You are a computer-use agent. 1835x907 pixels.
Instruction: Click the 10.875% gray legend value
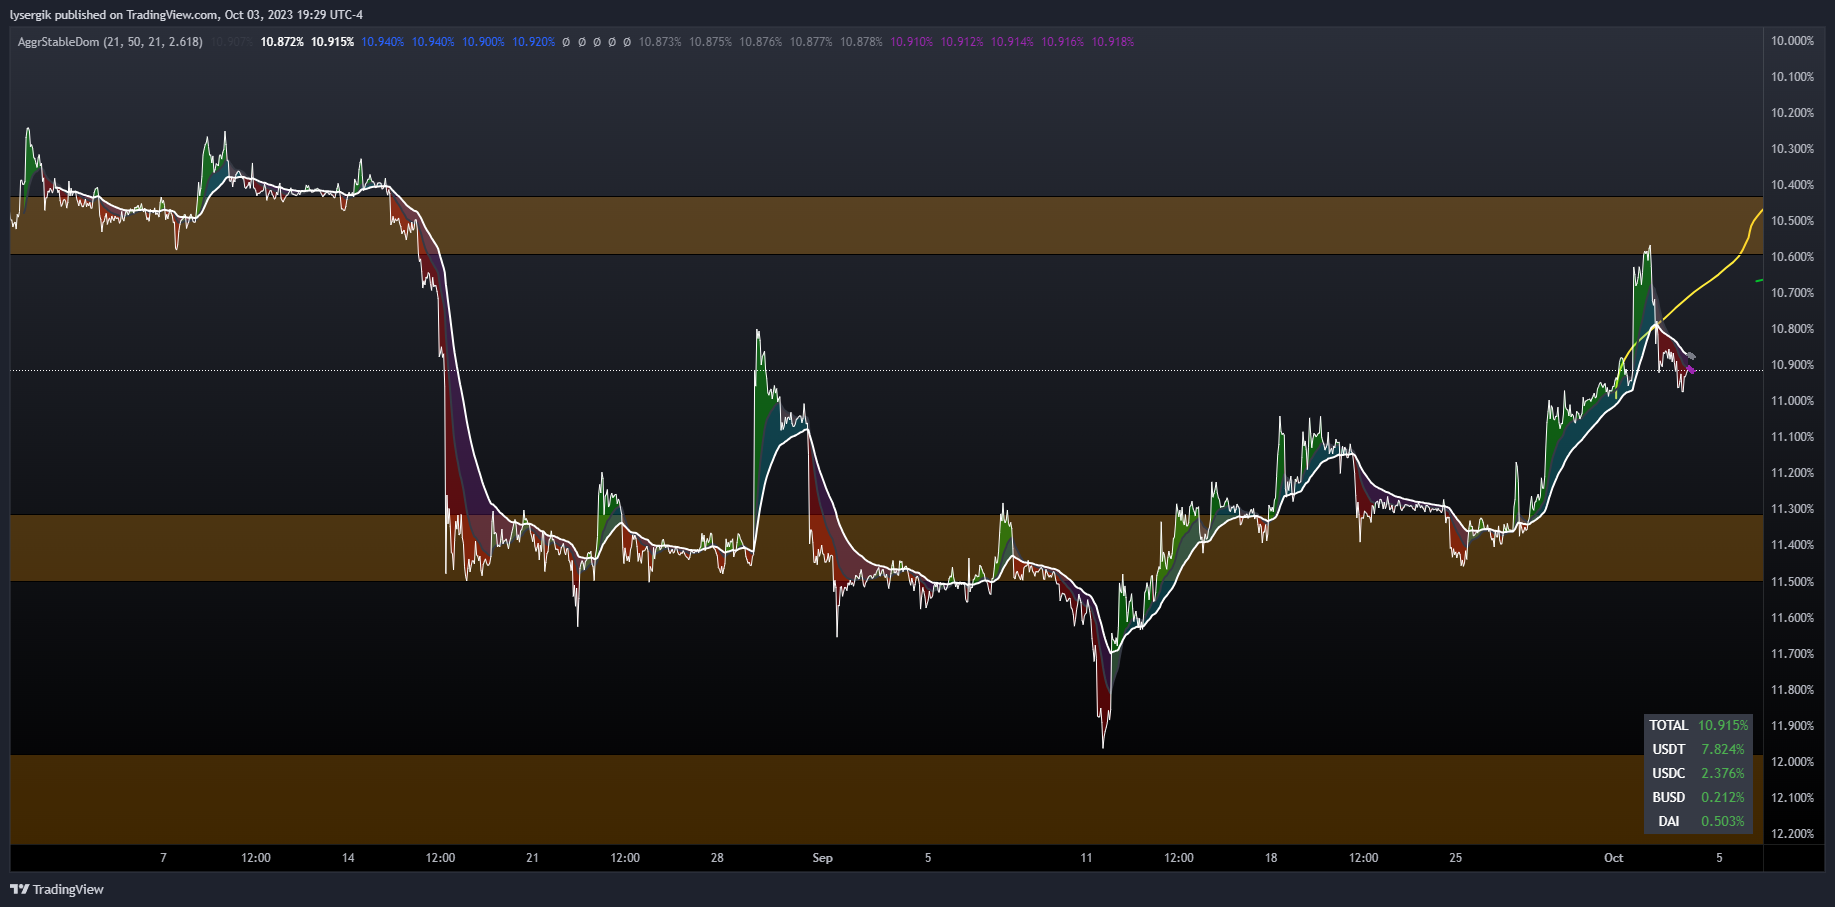click(710, 42)
